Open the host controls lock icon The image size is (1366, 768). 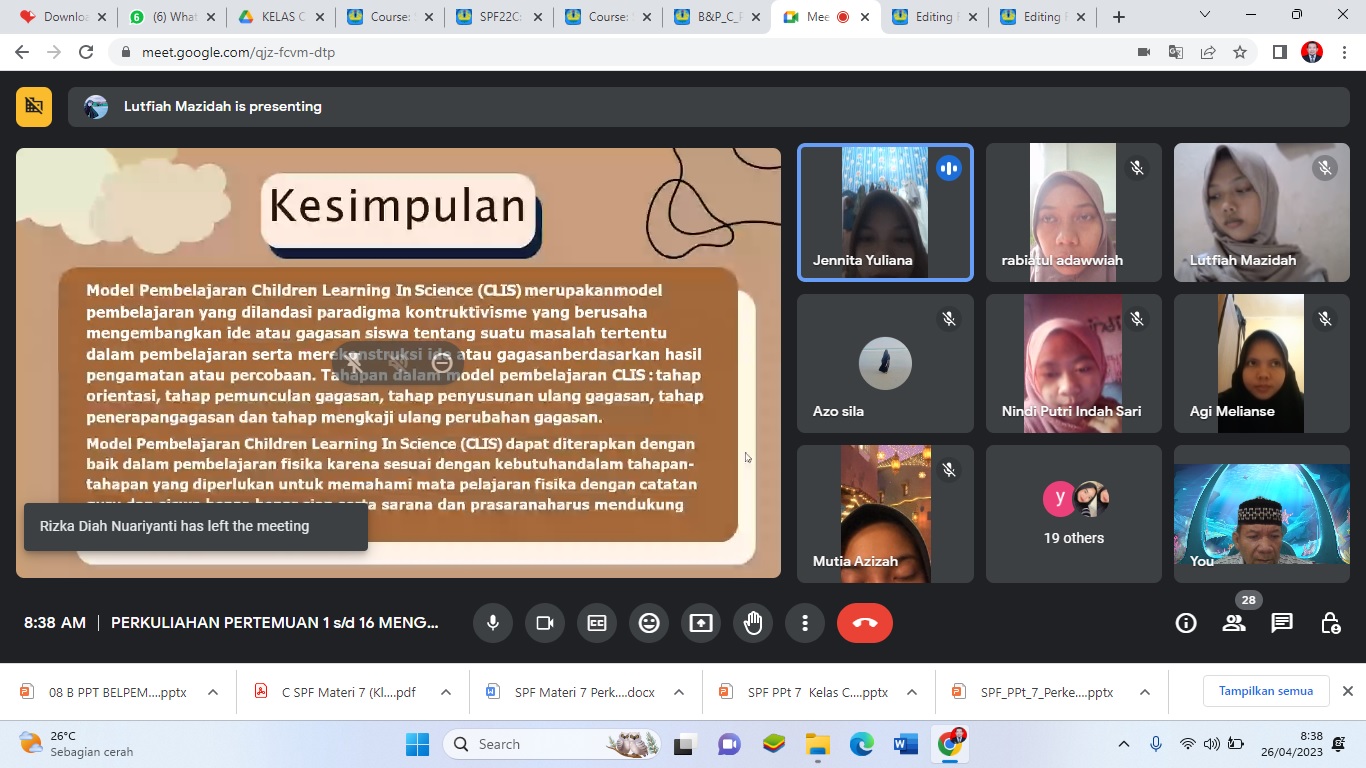[x=1330, y=623]
